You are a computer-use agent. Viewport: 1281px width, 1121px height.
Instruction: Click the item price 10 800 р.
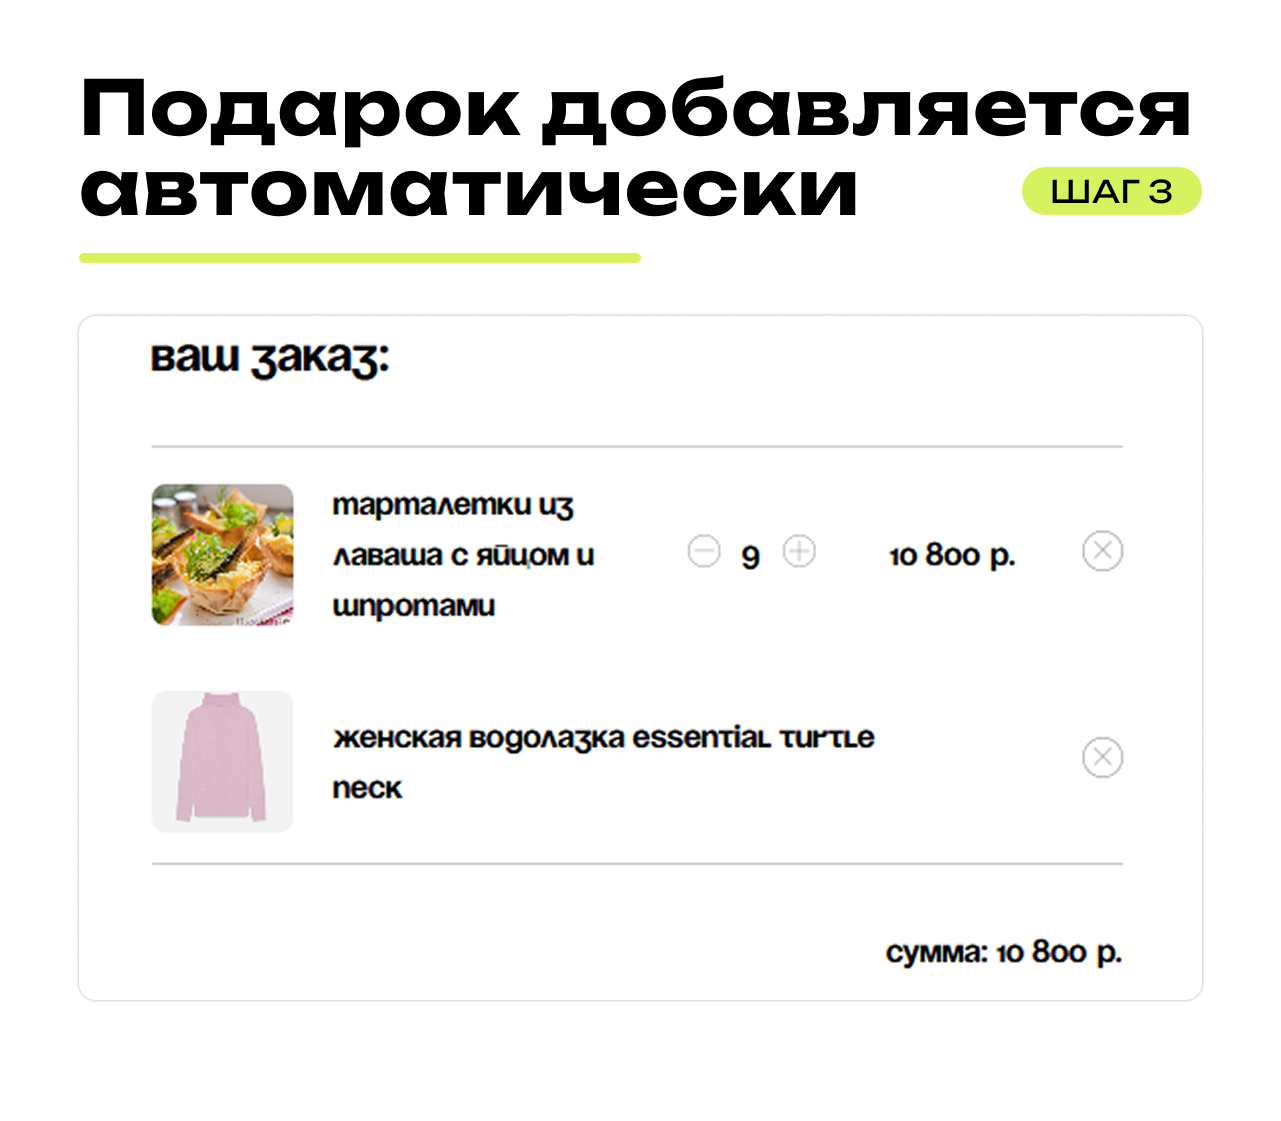[x=952, y=555]
